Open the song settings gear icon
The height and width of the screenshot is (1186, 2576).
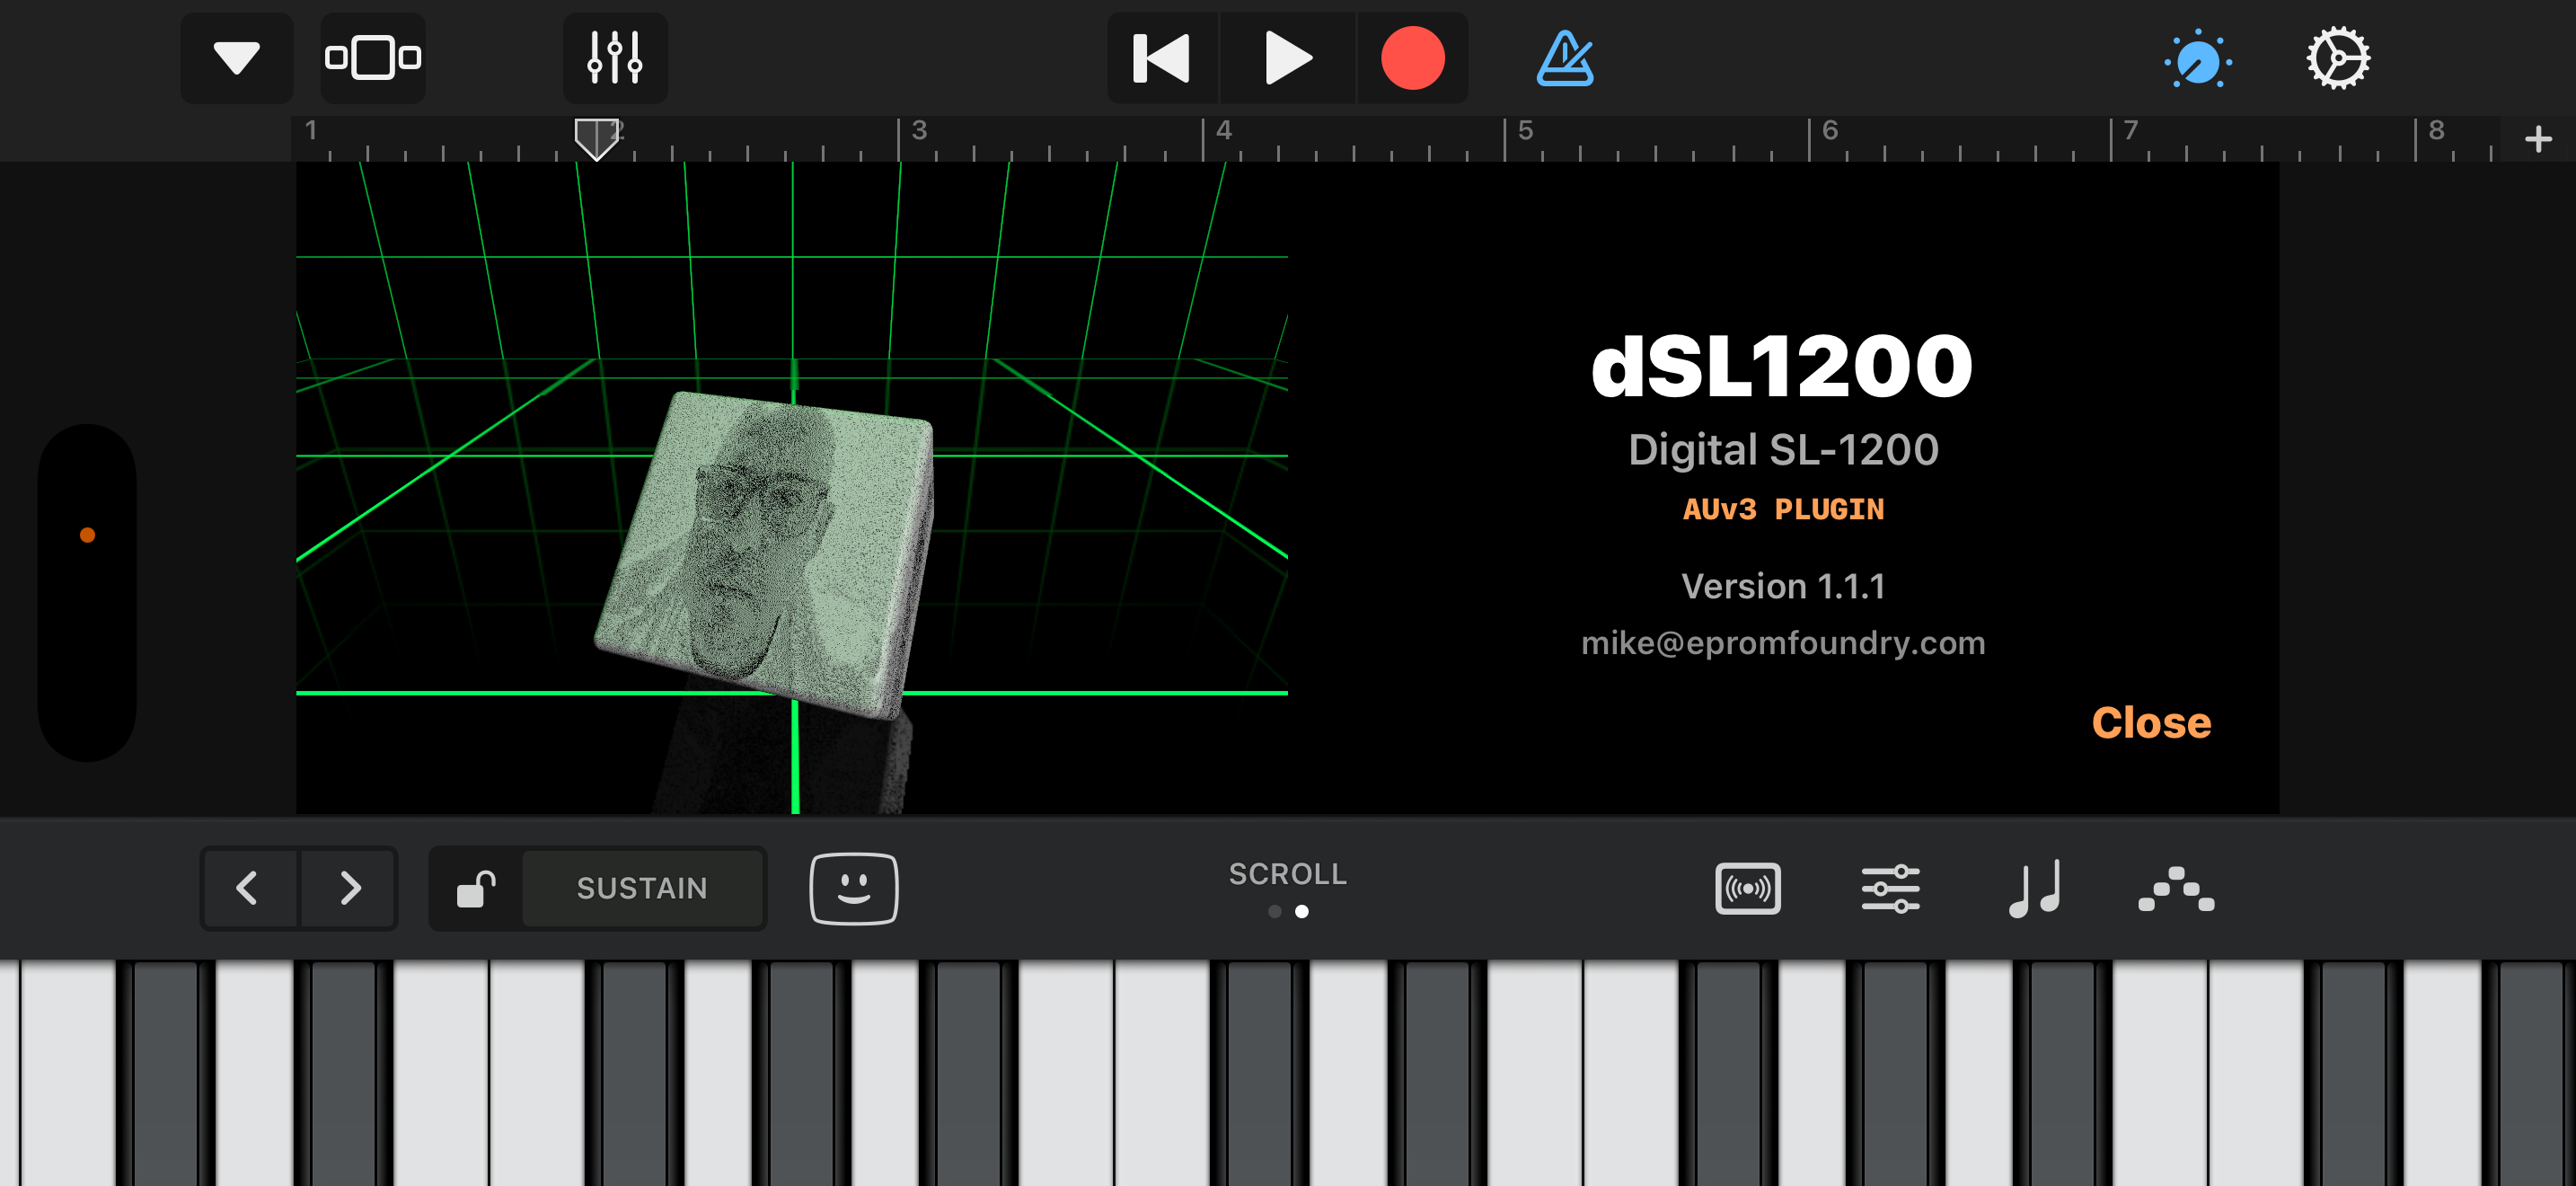pos(2338,58)
